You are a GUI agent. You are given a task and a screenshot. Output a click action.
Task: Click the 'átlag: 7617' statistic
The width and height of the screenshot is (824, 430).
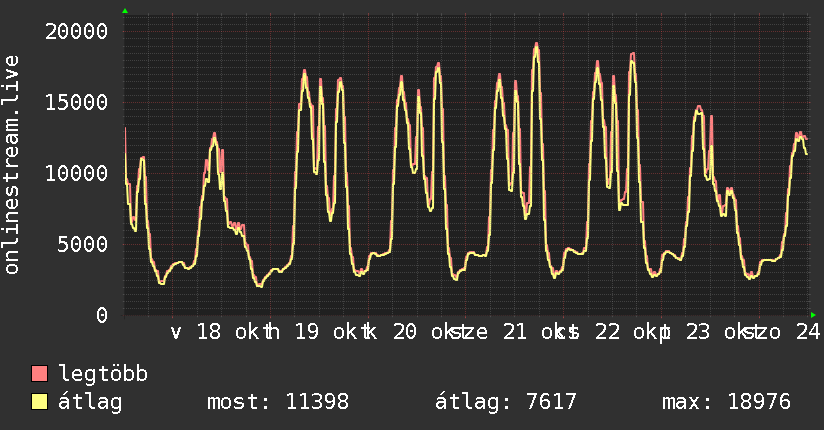pyautogui.click(x=506, y=402)
